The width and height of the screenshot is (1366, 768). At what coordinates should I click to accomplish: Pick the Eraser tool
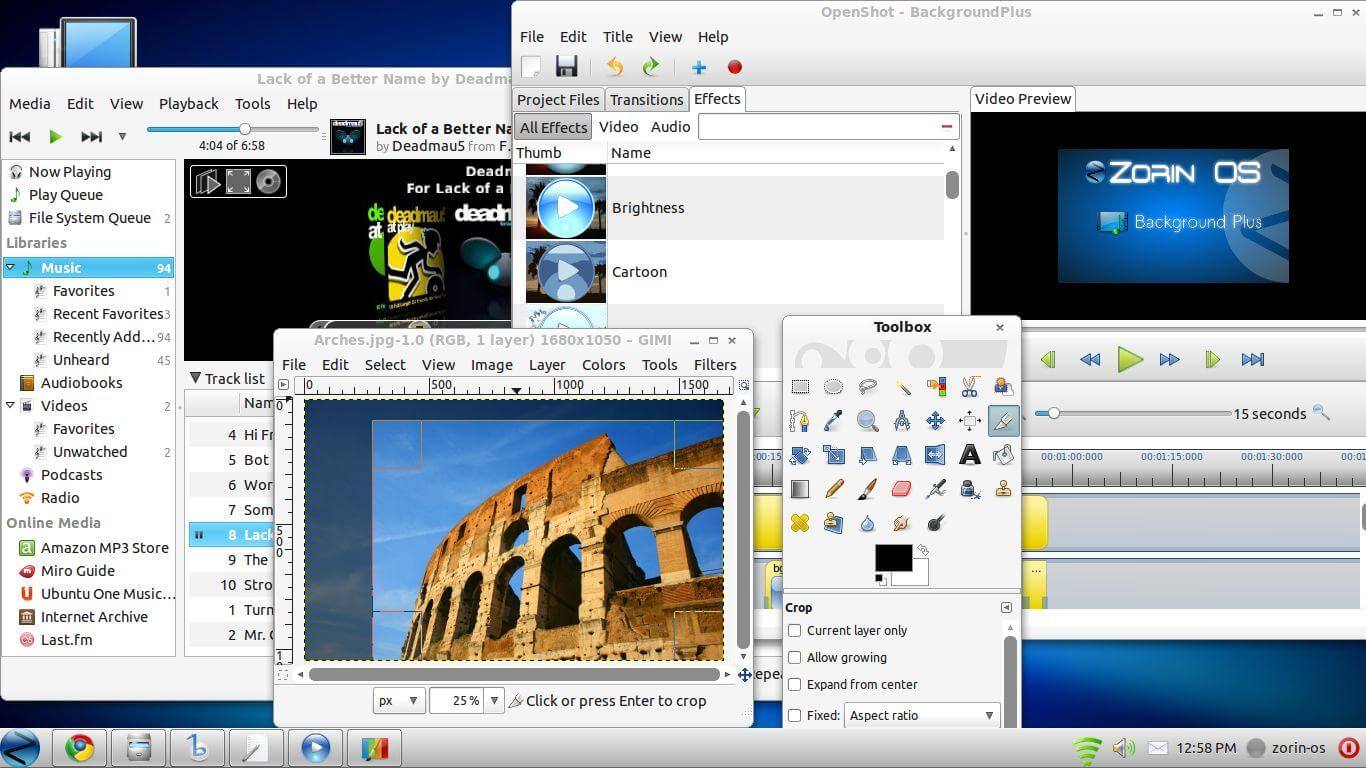coord(902,489)
